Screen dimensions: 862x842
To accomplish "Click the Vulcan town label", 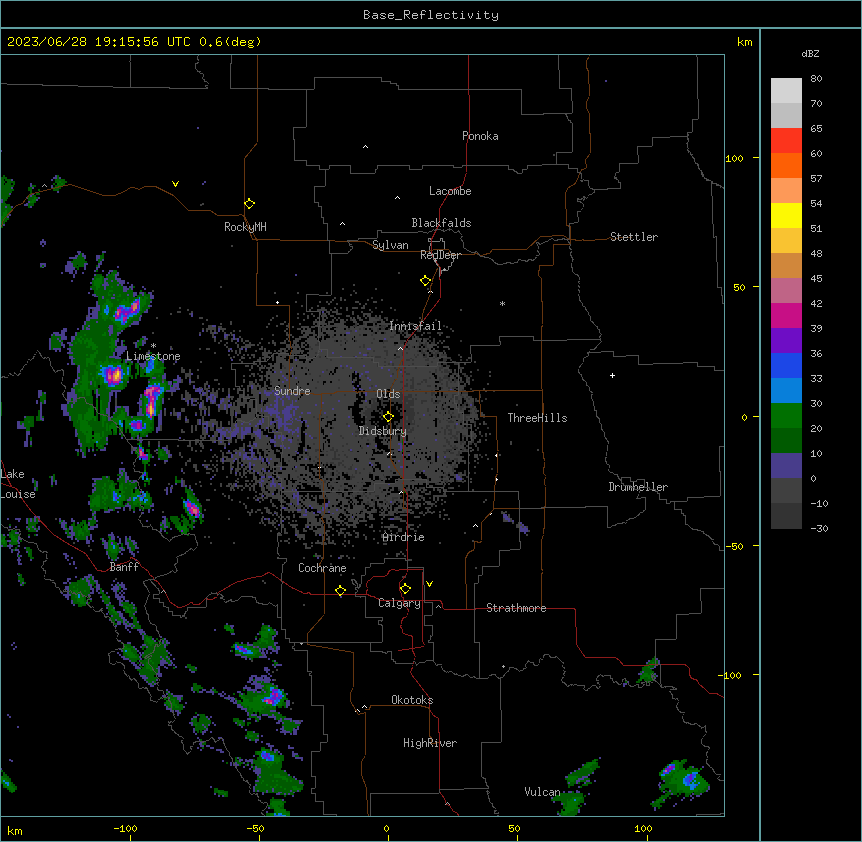I will 543,792.
